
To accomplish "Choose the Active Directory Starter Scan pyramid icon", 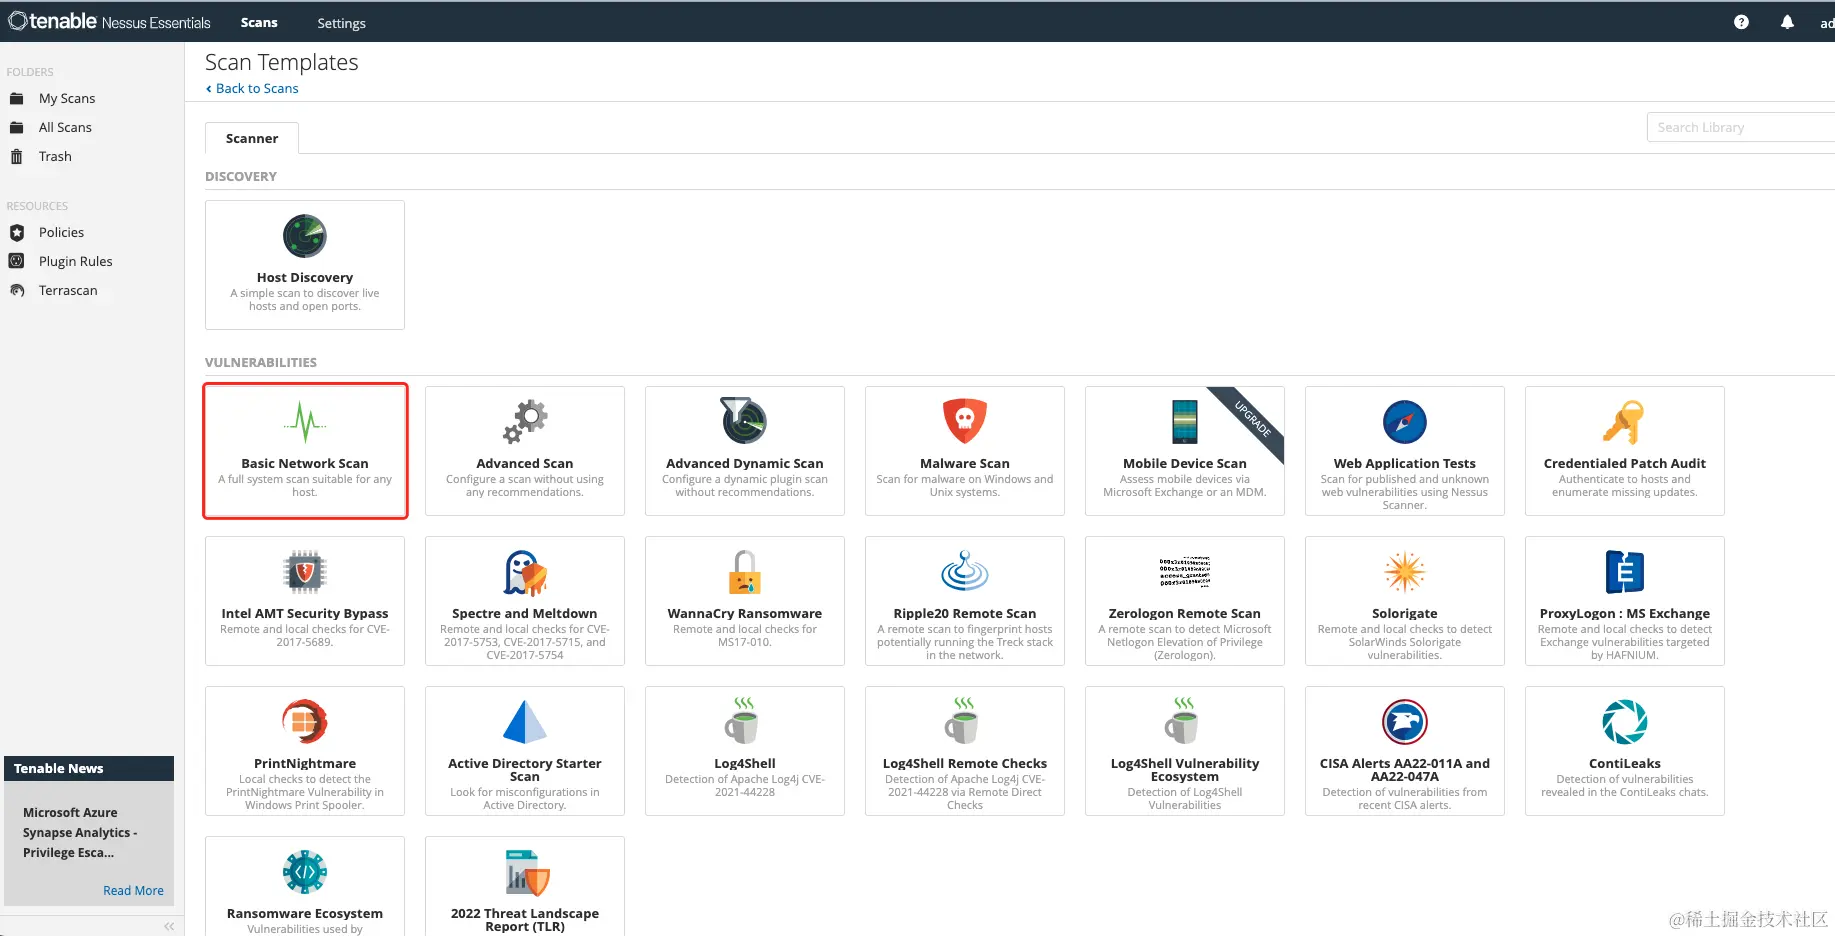I will click(x=525, y=722).
